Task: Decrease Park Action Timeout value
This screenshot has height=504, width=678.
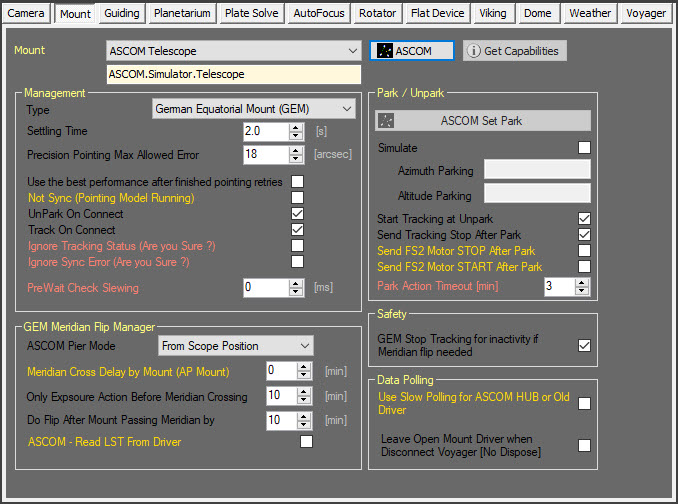Action: coord(582,290)
